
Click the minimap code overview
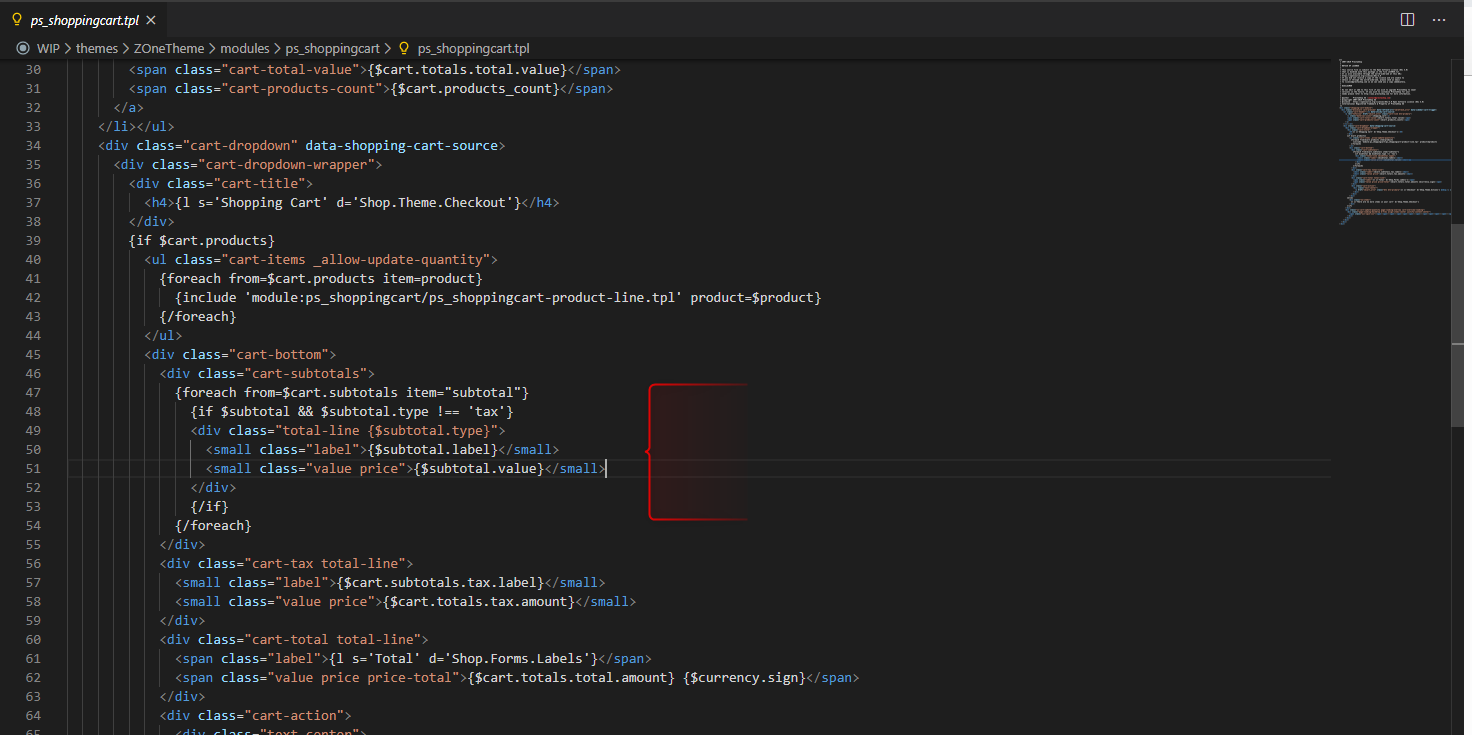pyautogui.click(x=1394, y=140)
